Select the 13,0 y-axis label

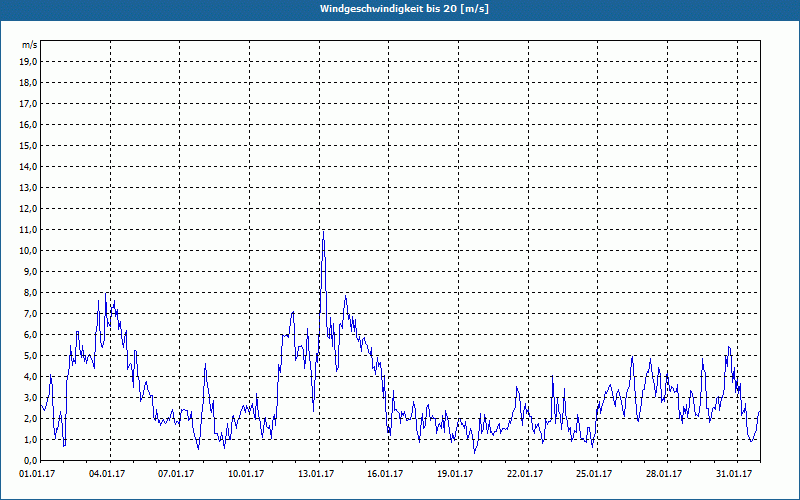pos(28,187)
